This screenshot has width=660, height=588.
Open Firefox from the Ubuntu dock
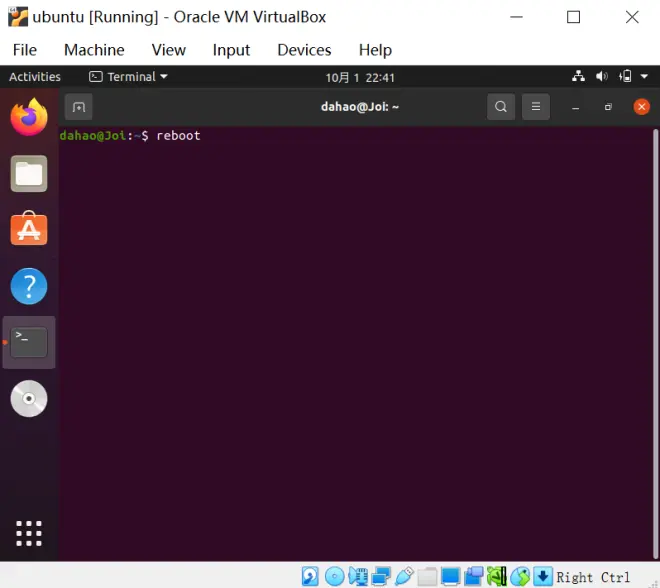(29, 117)
